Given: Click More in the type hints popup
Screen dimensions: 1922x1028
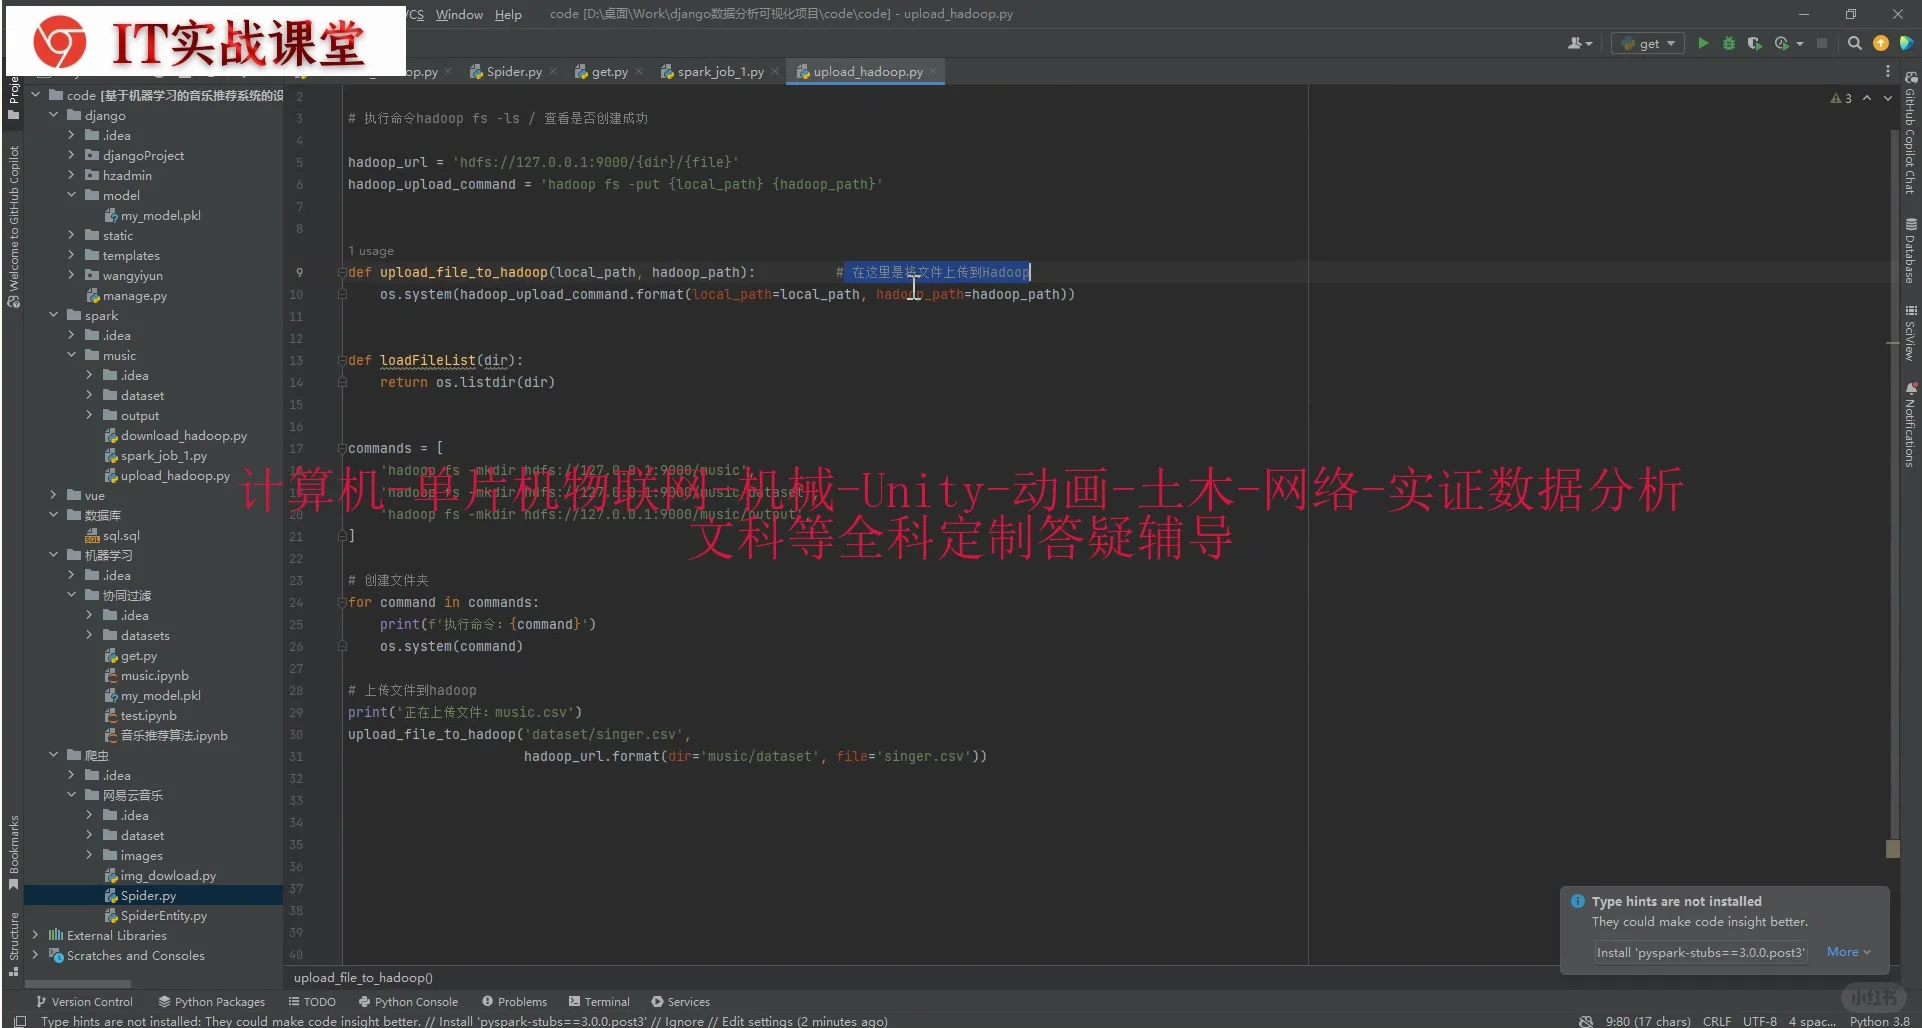Looking at the screenshot, I should click(1845, 952).
